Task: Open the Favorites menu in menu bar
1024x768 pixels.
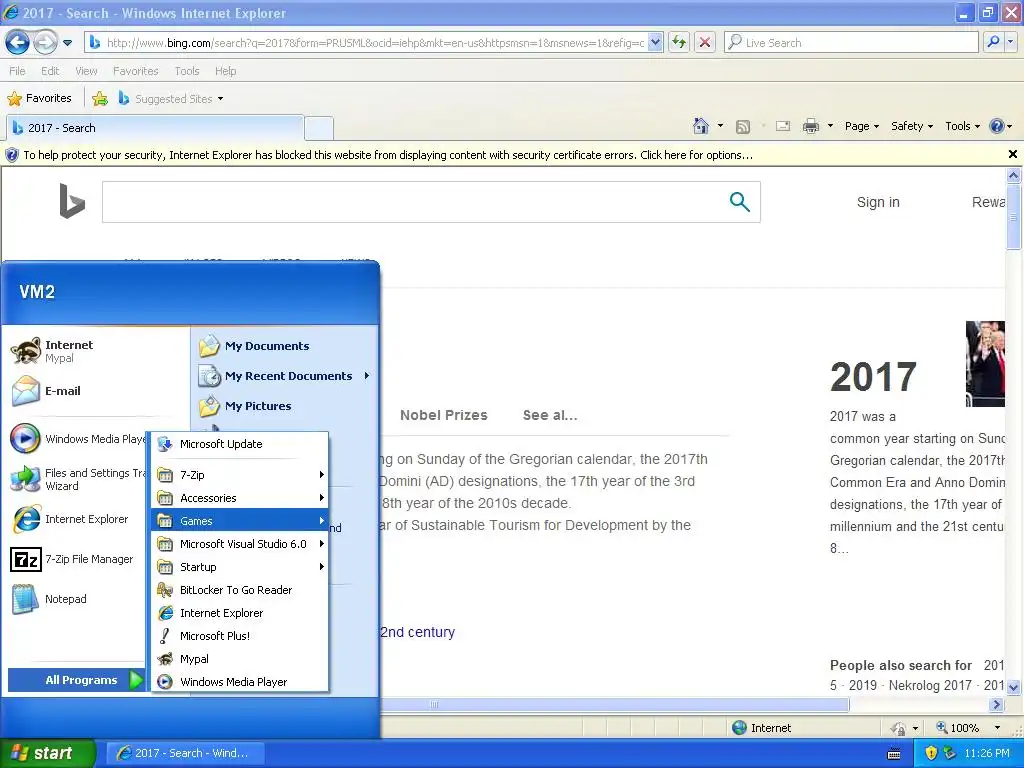Action: coord(135,71)
